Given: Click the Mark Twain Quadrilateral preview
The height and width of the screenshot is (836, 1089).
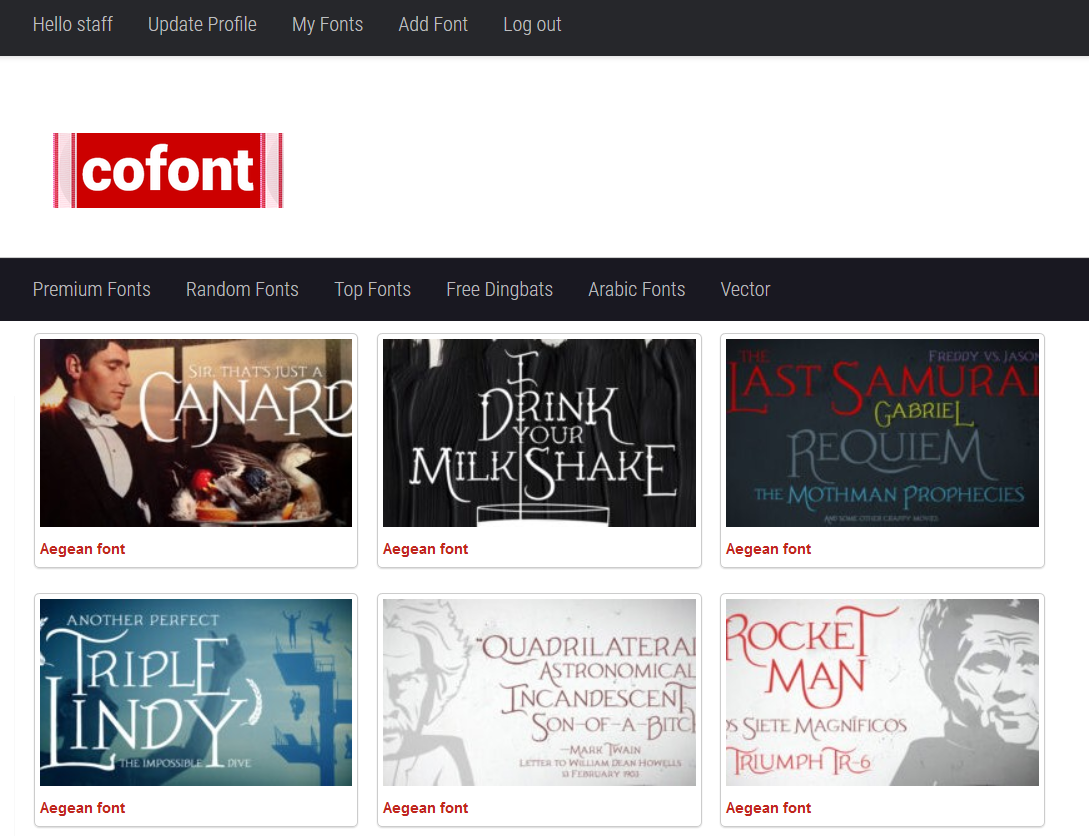Looking at the screenshot, I should coord(539,691).
